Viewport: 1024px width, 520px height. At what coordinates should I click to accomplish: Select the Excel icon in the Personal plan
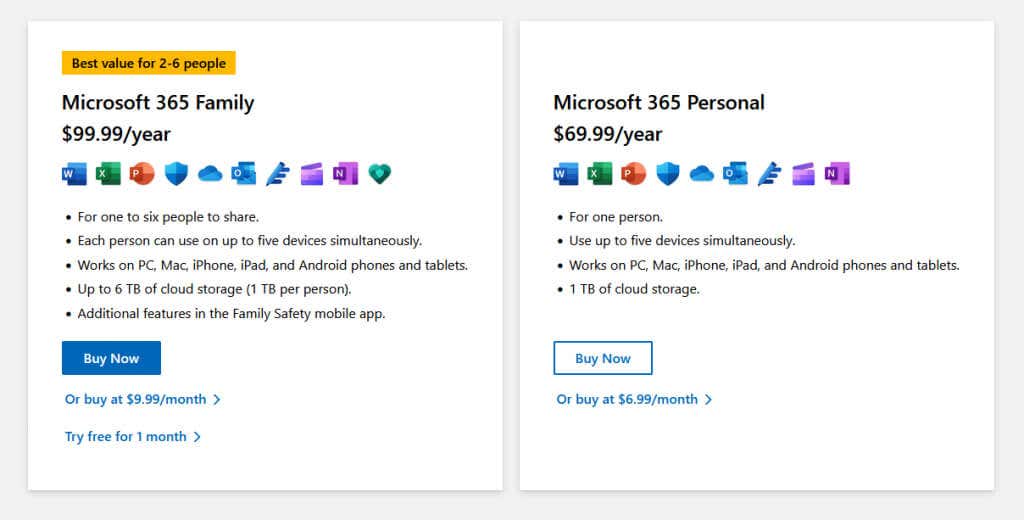tap(600, 174)
